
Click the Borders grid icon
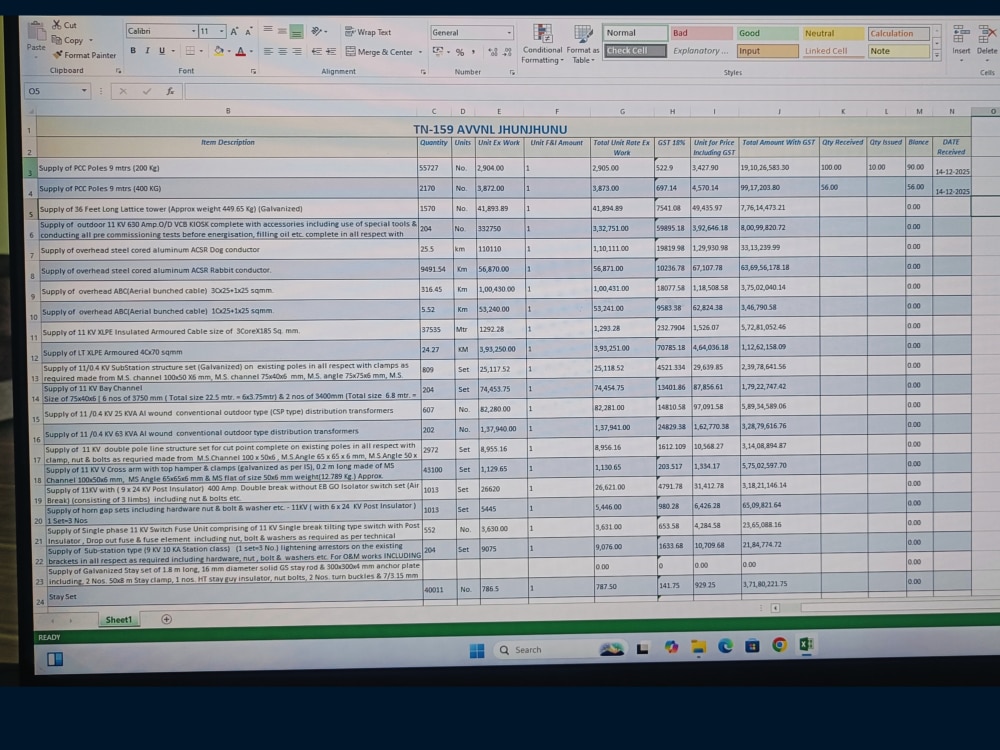click(x=190, y=50)
